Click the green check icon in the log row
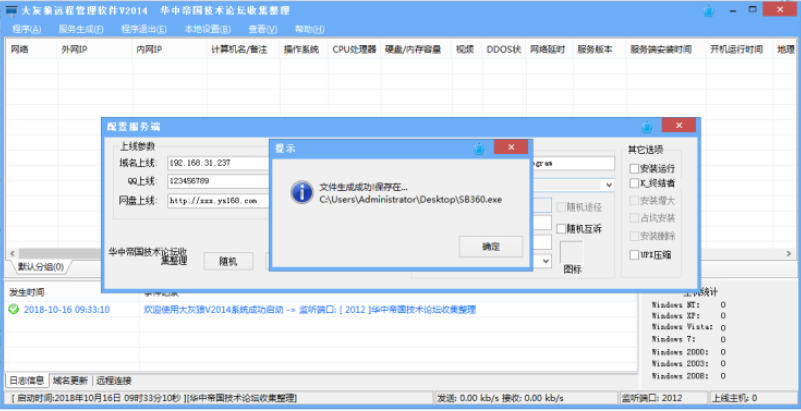 click(x=14, y=309)
